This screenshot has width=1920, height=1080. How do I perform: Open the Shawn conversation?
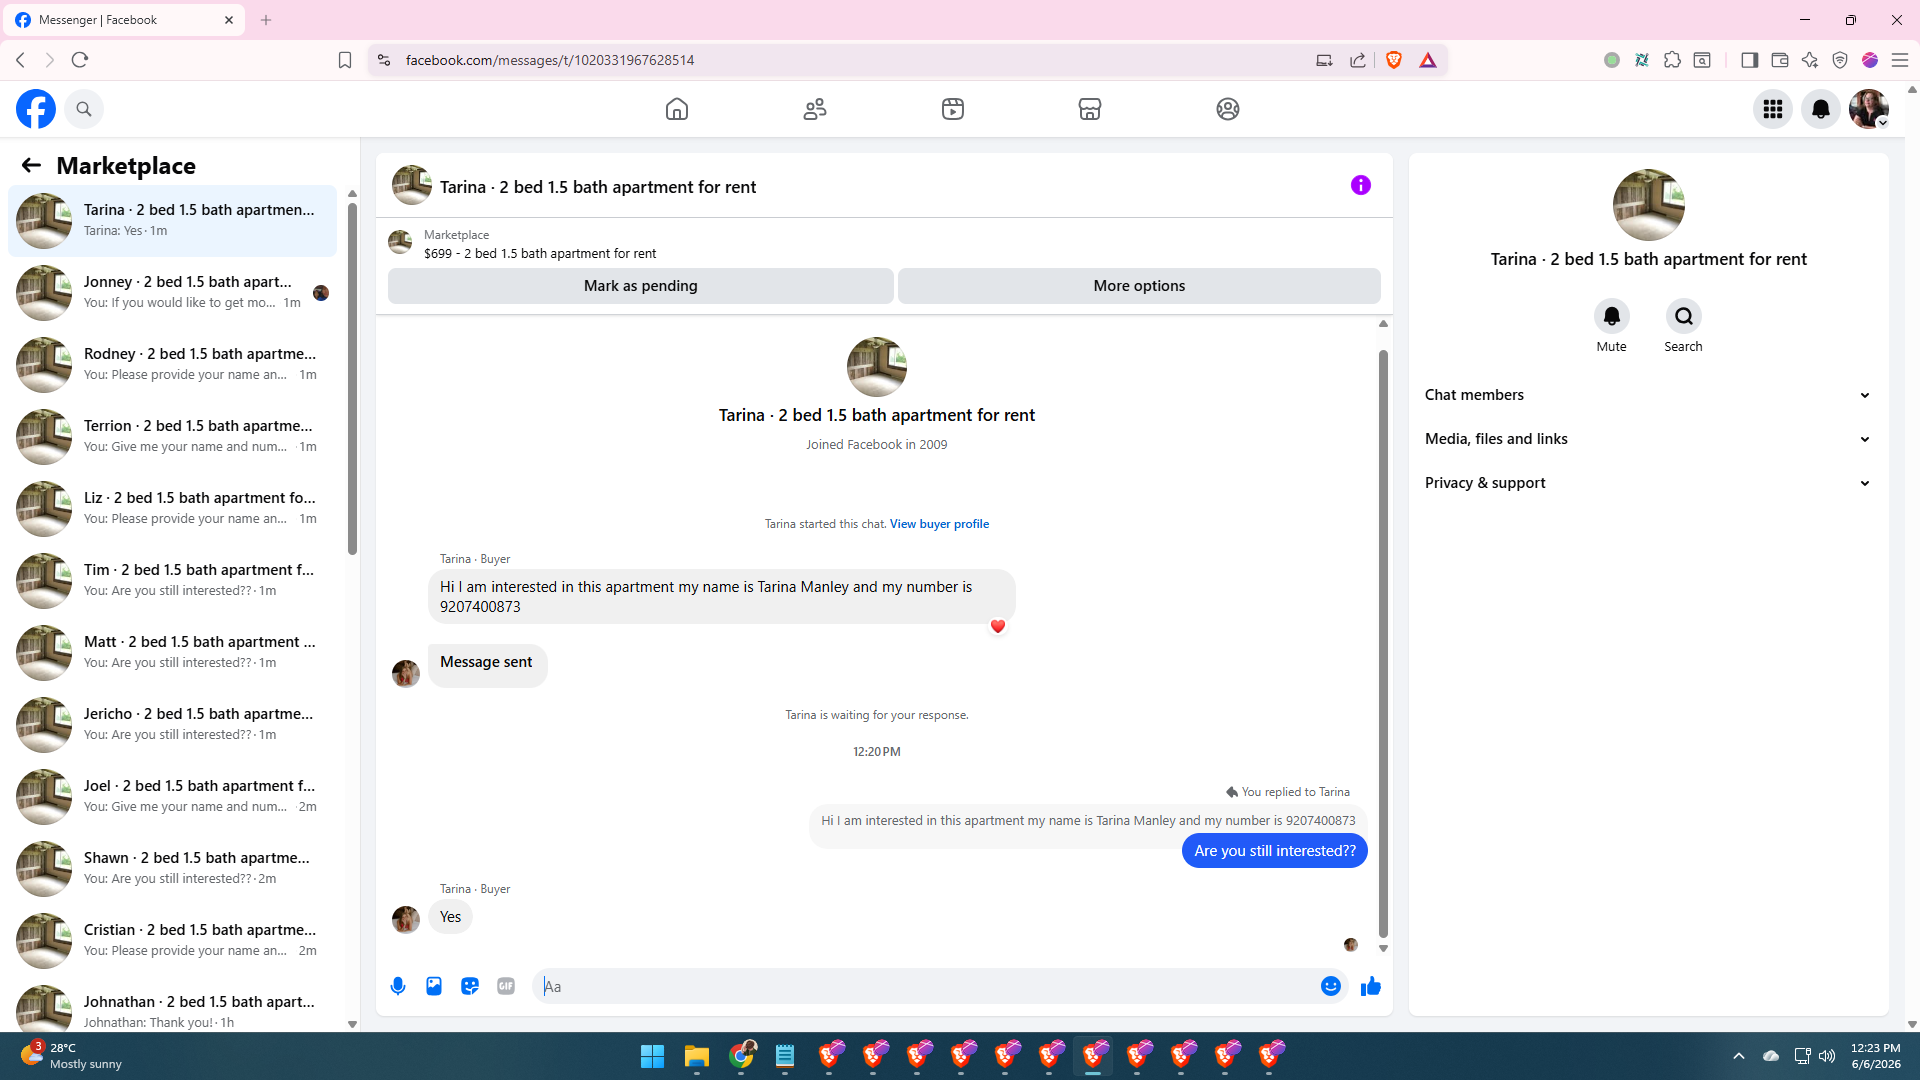pos(172,868)
